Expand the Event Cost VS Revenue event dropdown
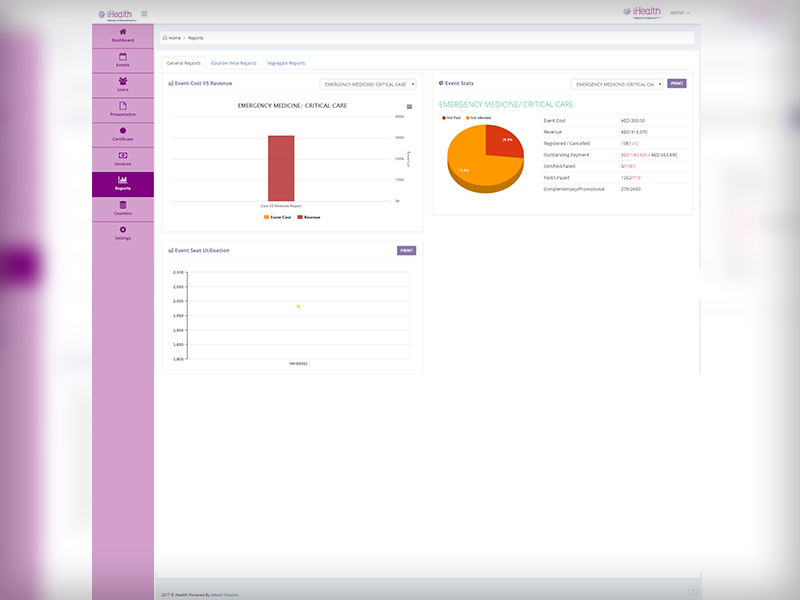800x600 pixels. pos(367,84)
